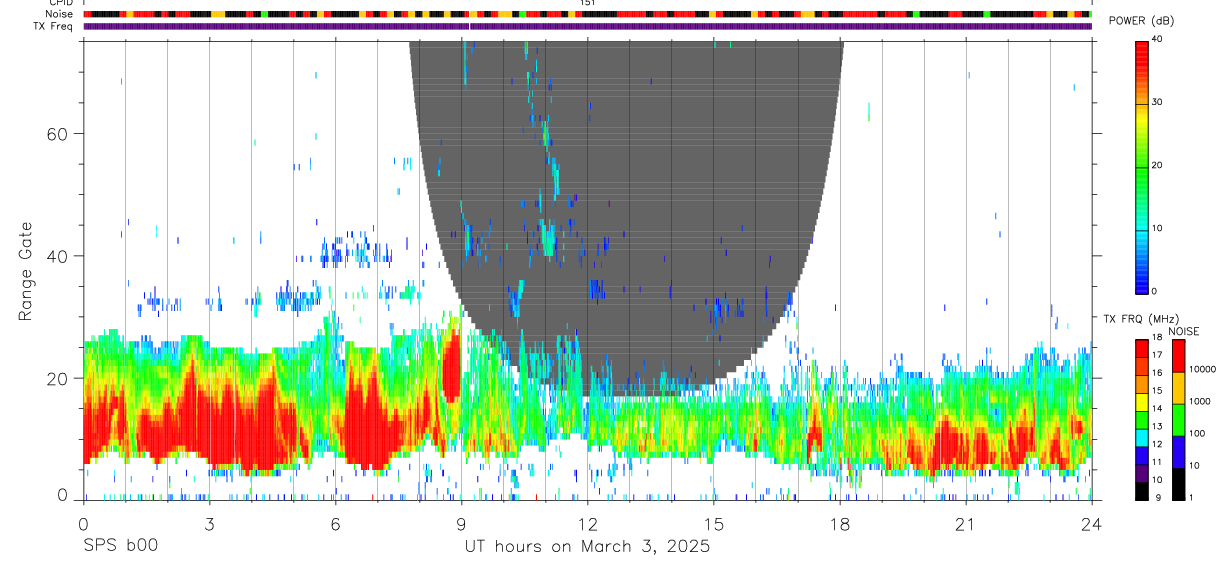This screenshot has height=567, width=1228.
Task: Click power colorbar label '20'
Action: click(x=1156, y=165)
